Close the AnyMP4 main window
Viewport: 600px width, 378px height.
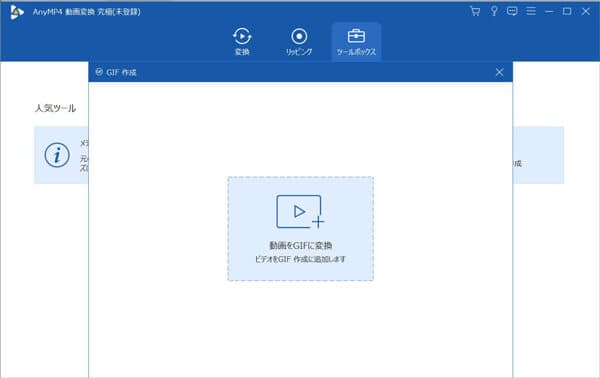pyautogui.click(x=586, y=11)
